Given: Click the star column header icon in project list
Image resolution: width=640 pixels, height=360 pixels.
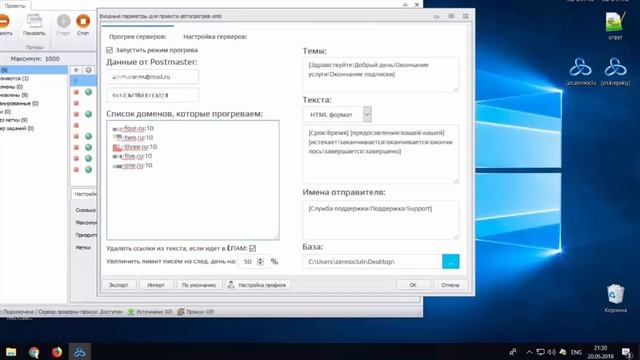Looking at the screenshot, I should 76,70.
